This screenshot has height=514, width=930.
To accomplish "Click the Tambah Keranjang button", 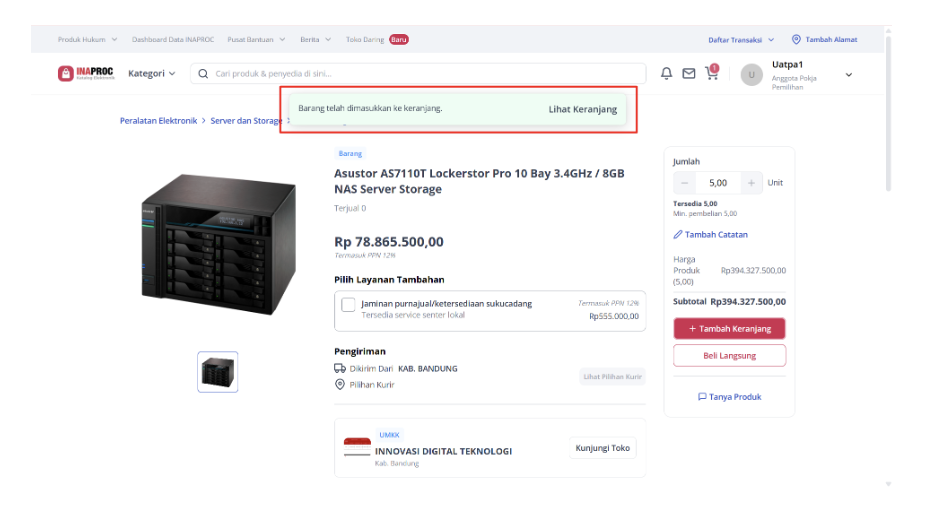I will coord(729,328).
